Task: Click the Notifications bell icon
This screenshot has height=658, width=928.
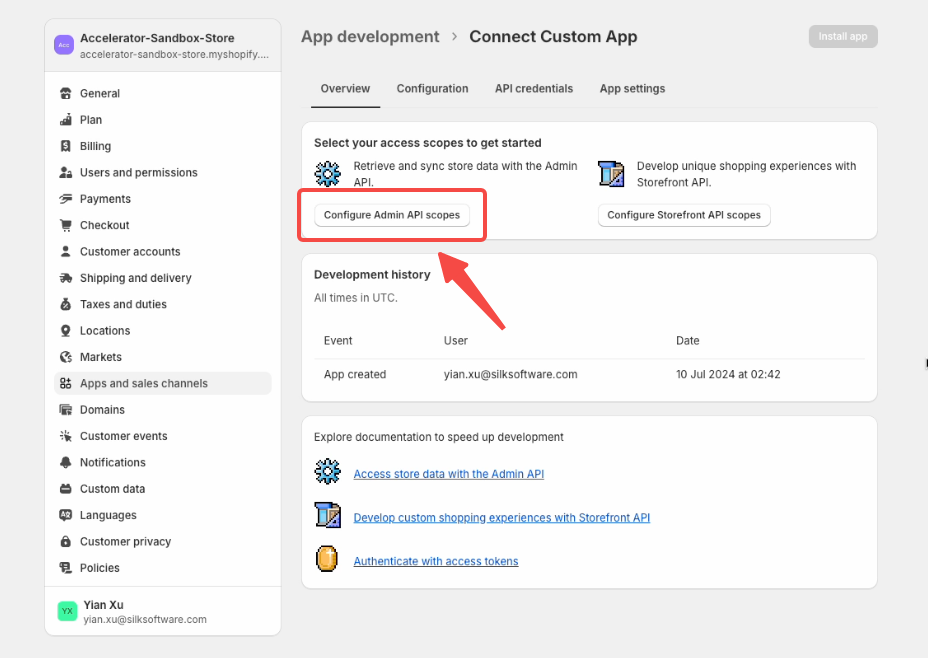Action: point(66,462)
